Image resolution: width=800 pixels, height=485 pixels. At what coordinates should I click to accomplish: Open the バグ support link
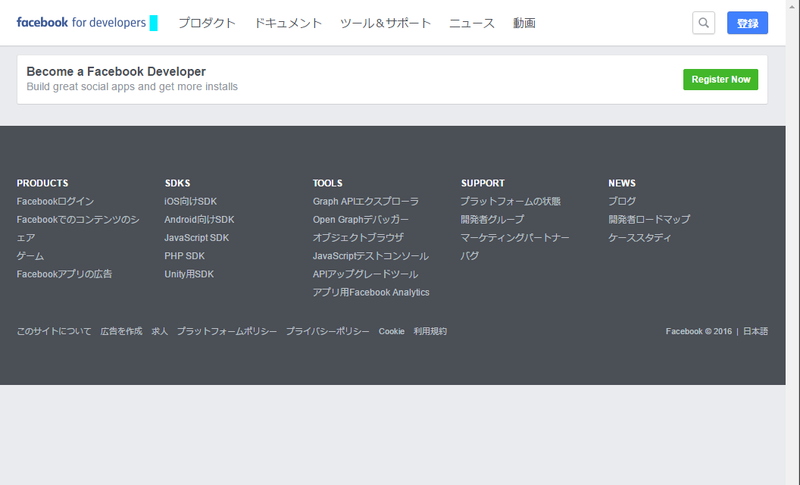469,256
